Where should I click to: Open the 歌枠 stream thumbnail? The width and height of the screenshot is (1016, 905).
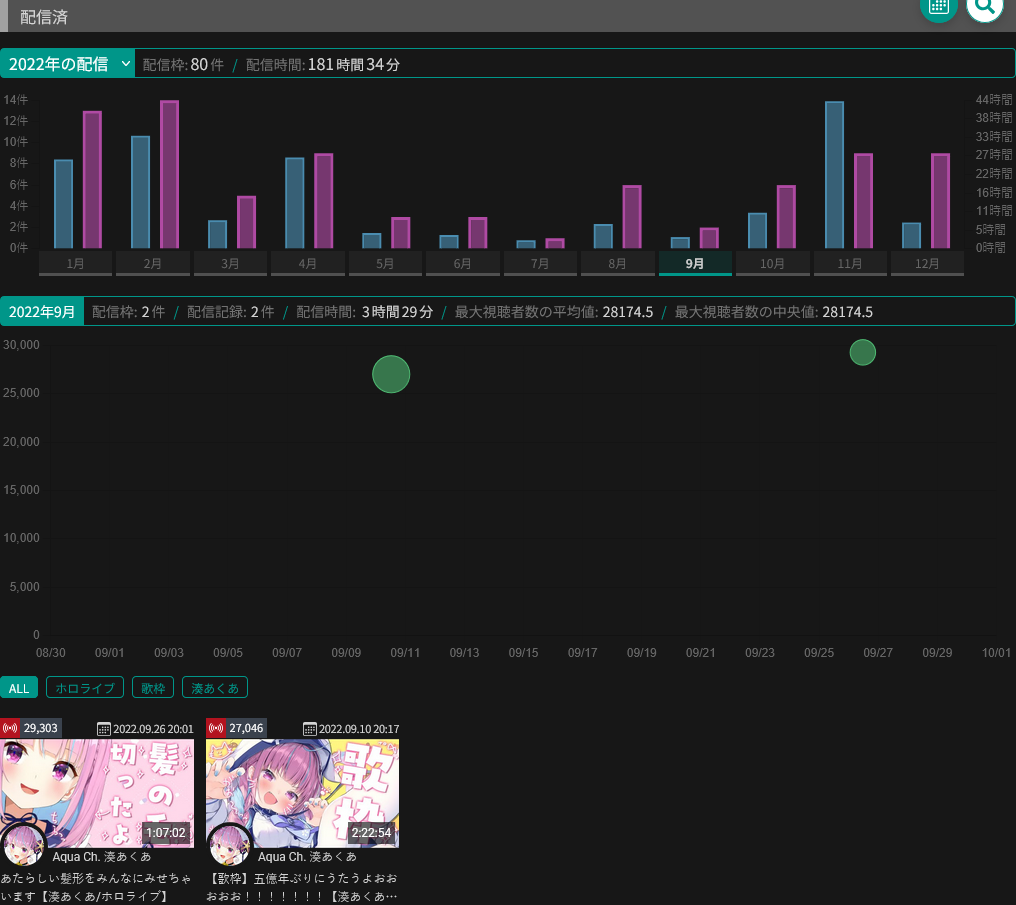(303, 793)
